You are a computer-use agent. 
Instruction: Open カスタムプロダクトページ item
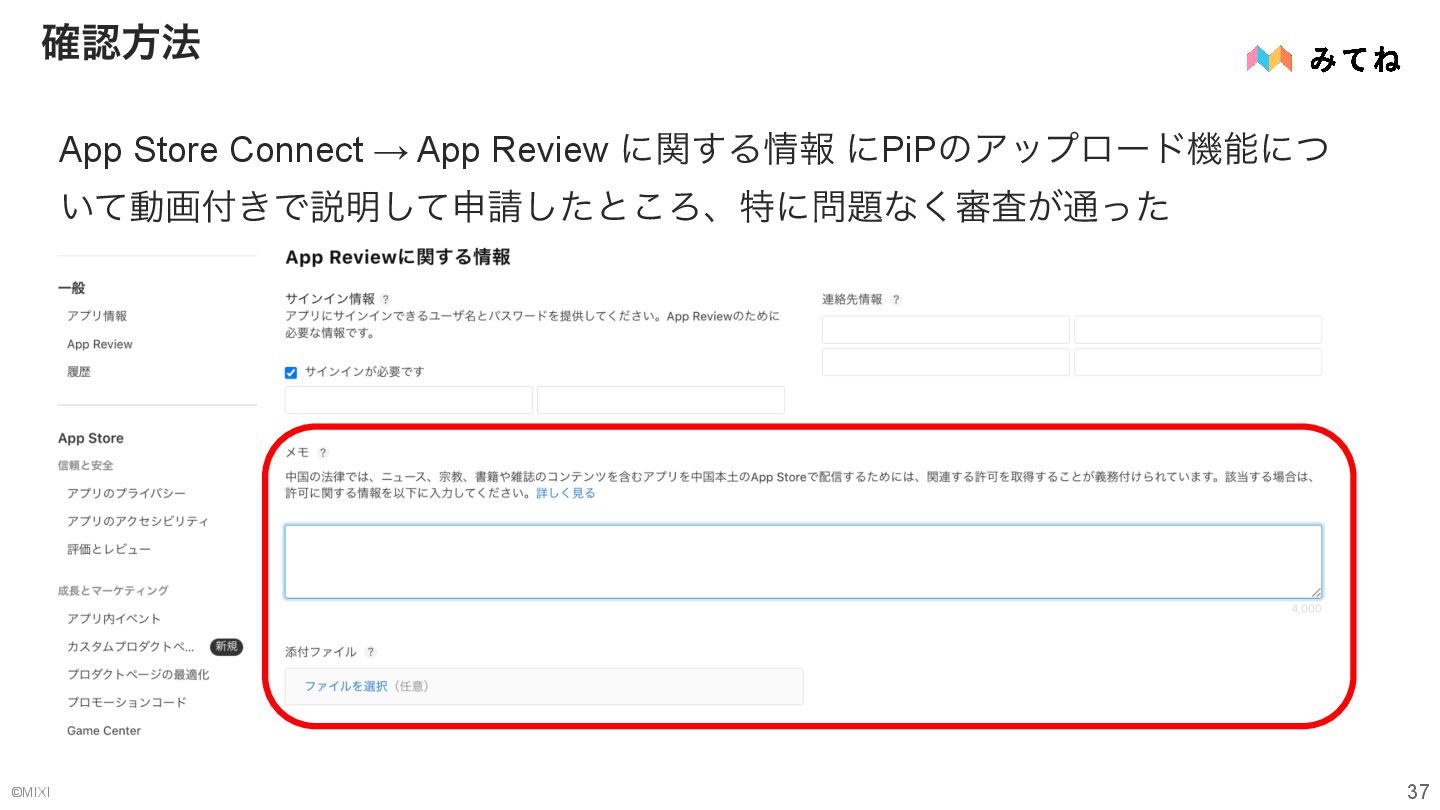click(131, 647)
